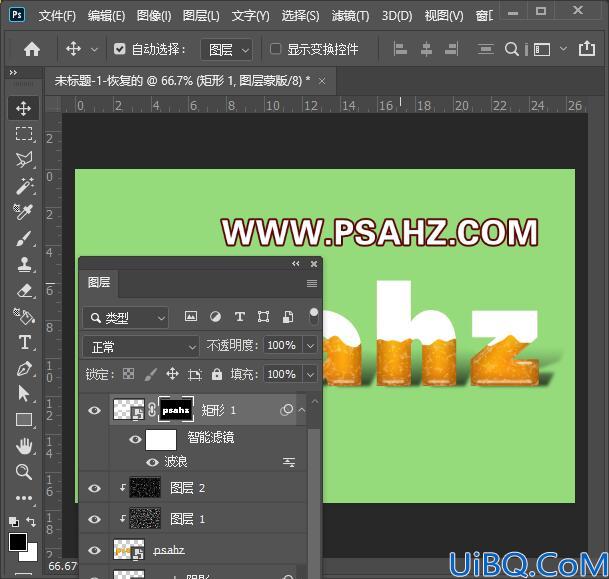Select the Brush tool
The image size is (609, 579).
pos(24,238)
